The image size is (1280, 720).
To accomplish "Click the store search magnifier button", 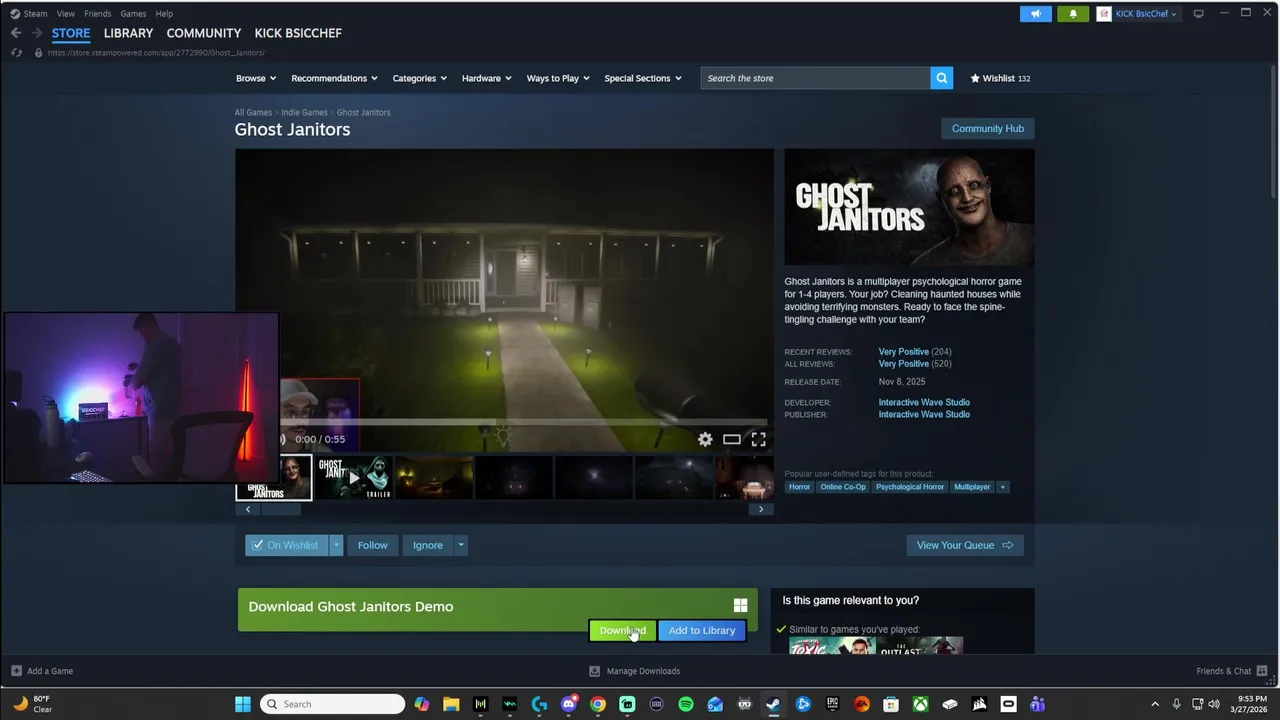I will pyautogui.click(x=941, y=78).
